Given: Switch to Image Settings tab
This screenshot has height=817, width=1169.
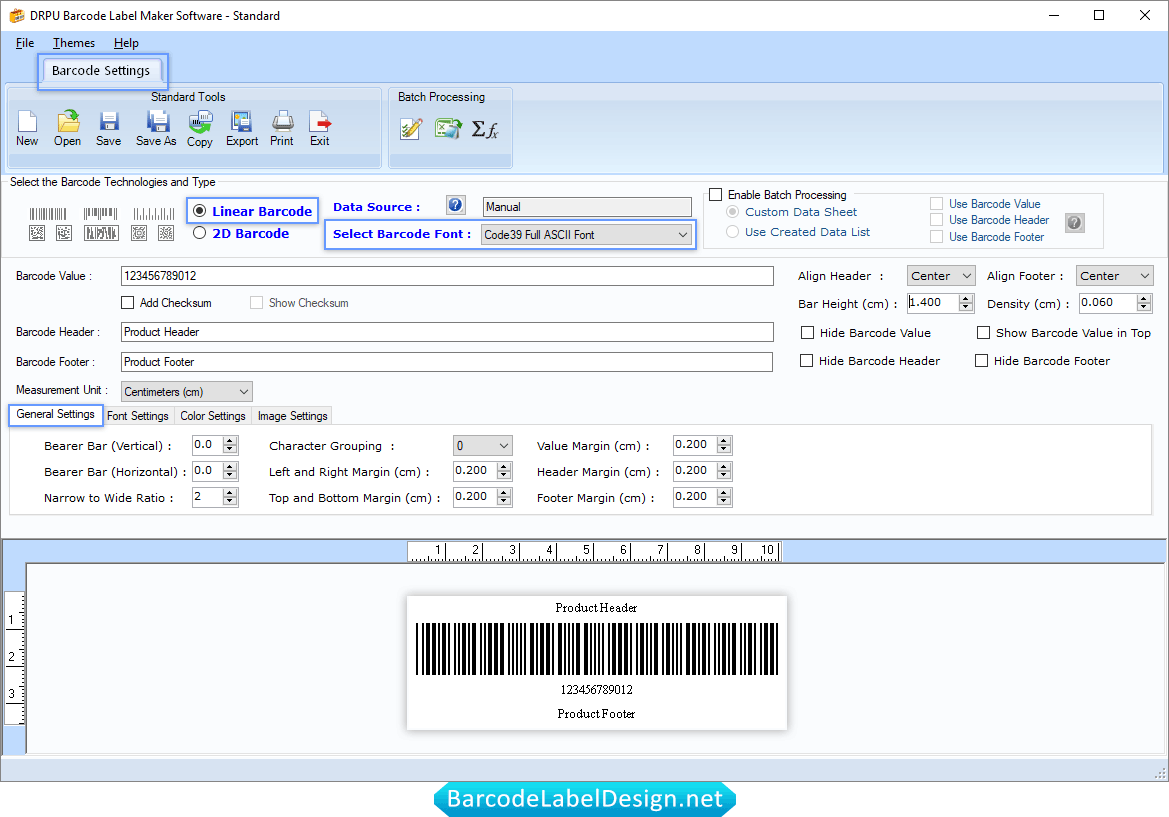Looking at the screenshot, I should [x=292, y=416].
